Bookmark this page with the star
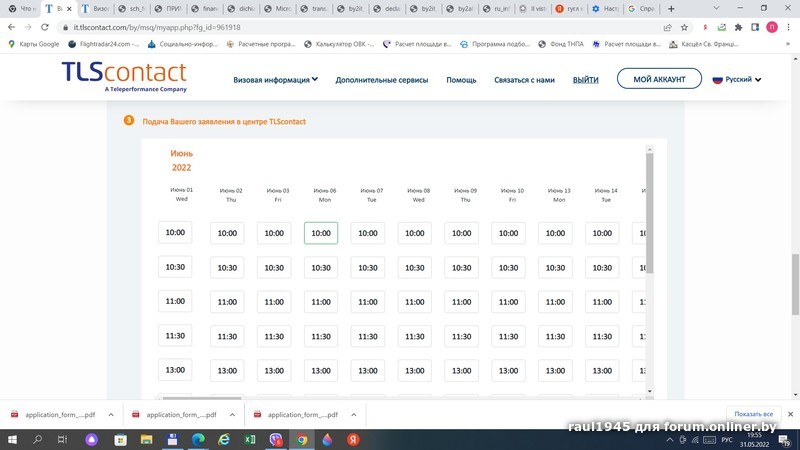Viewport: 800px width, 450px height. 684,28
